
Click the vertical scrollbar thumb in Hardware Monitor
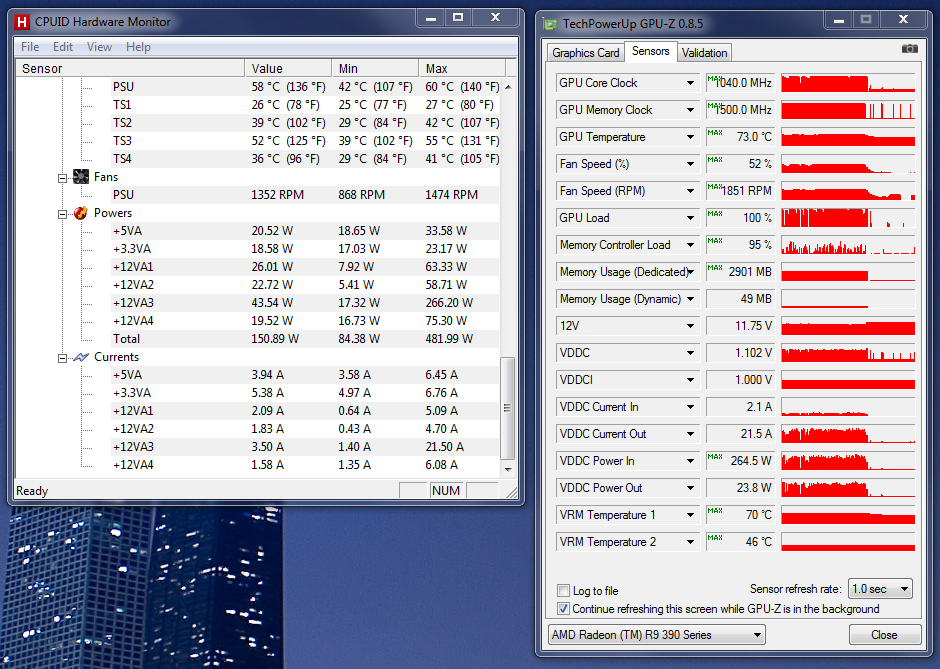pyautogui.click(x=507, y=408)
